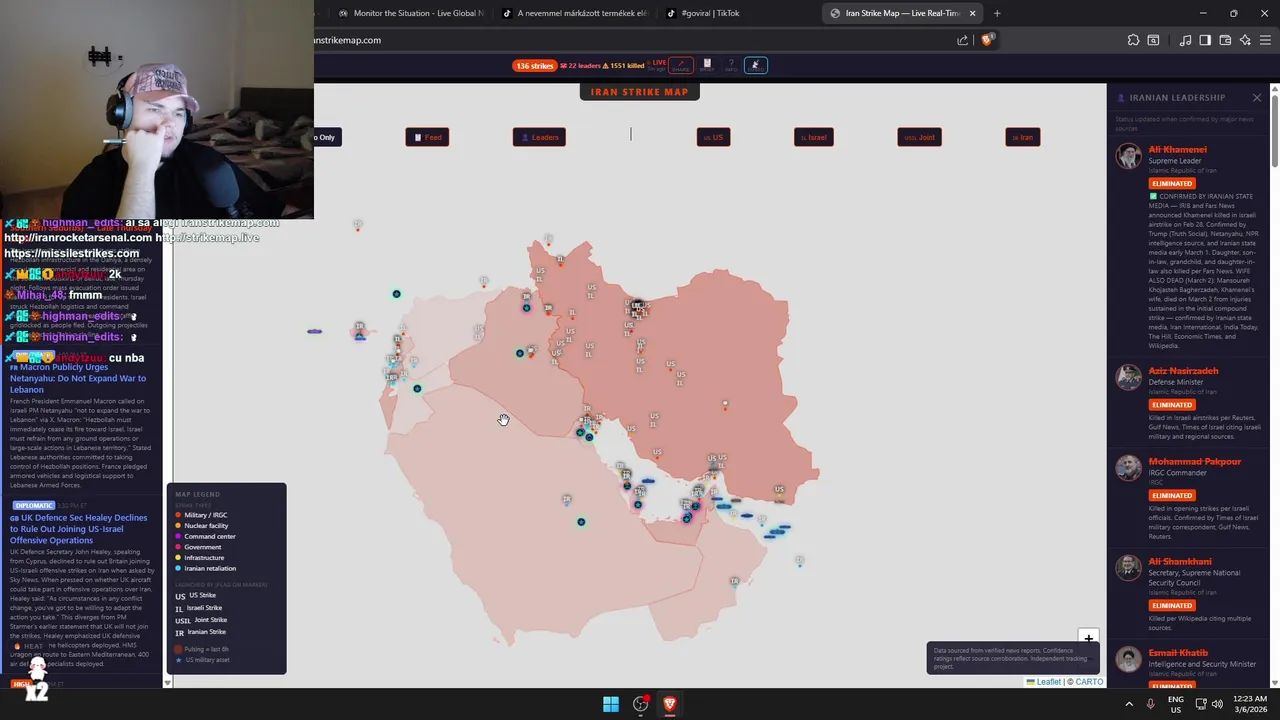Viewport: 1280px width, 720px height.
Task: Click 'Command center' in the map legend
Action: click(210, 536)
